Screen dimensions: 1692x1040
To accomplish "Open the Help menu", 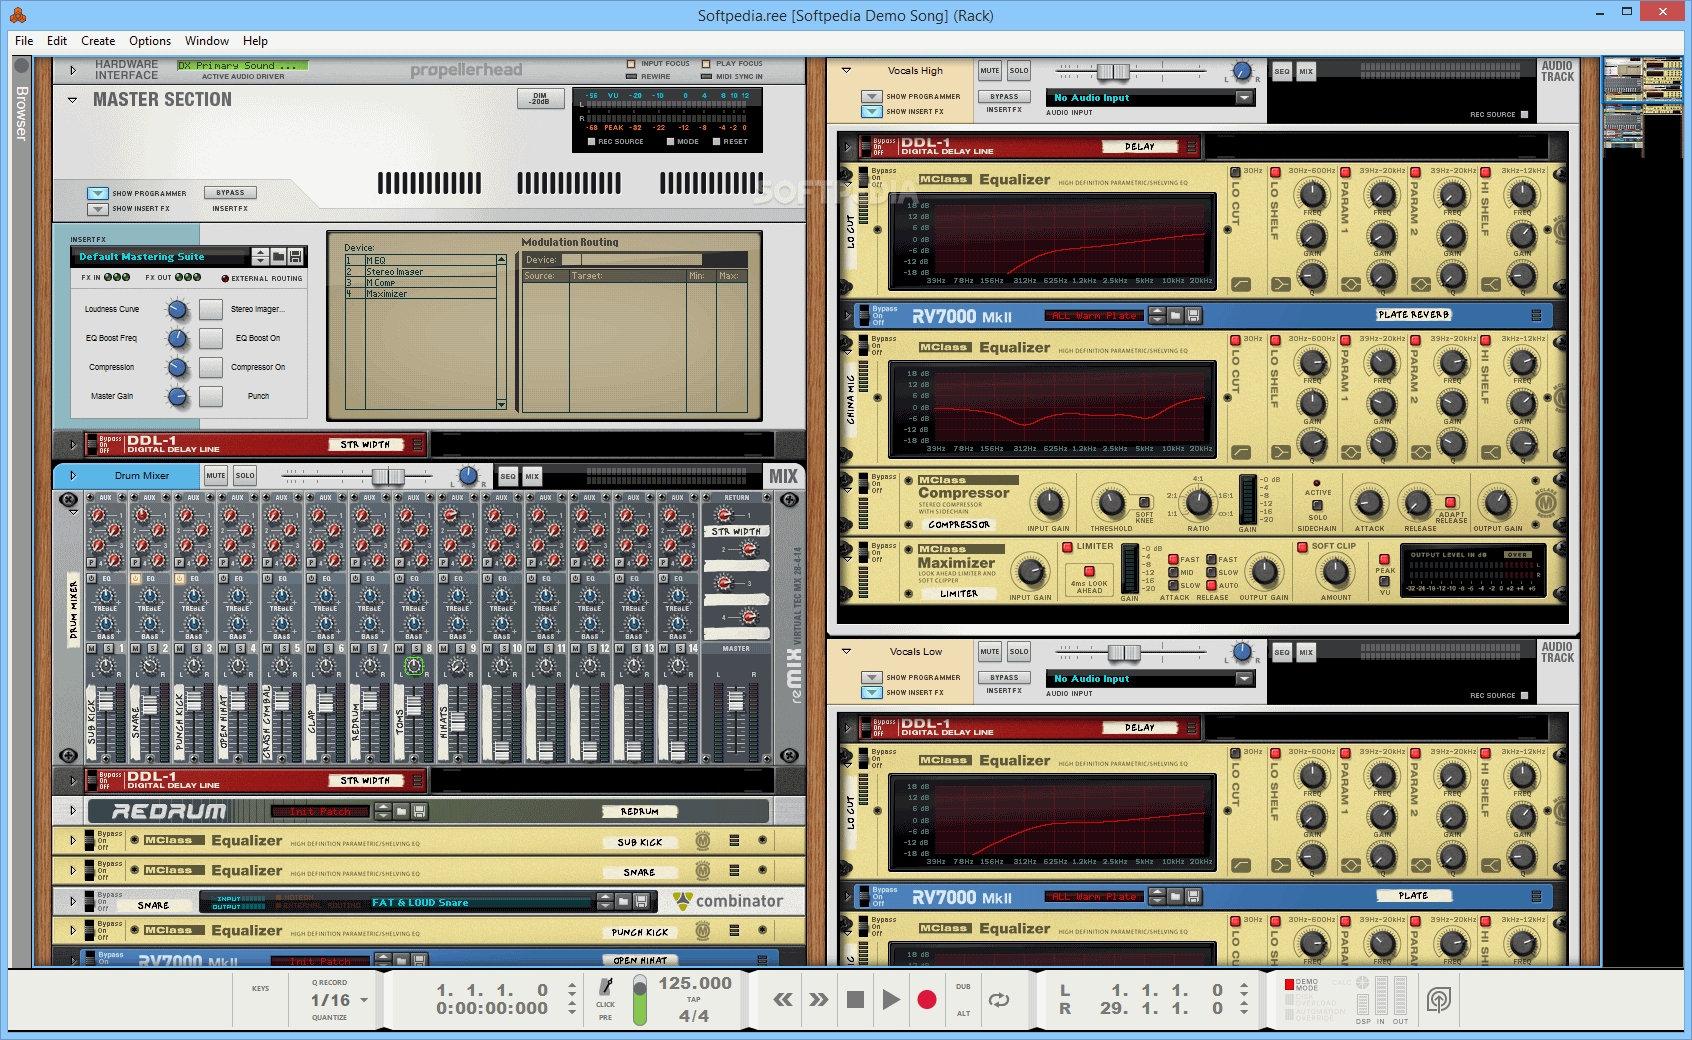I will coord(255,41).
